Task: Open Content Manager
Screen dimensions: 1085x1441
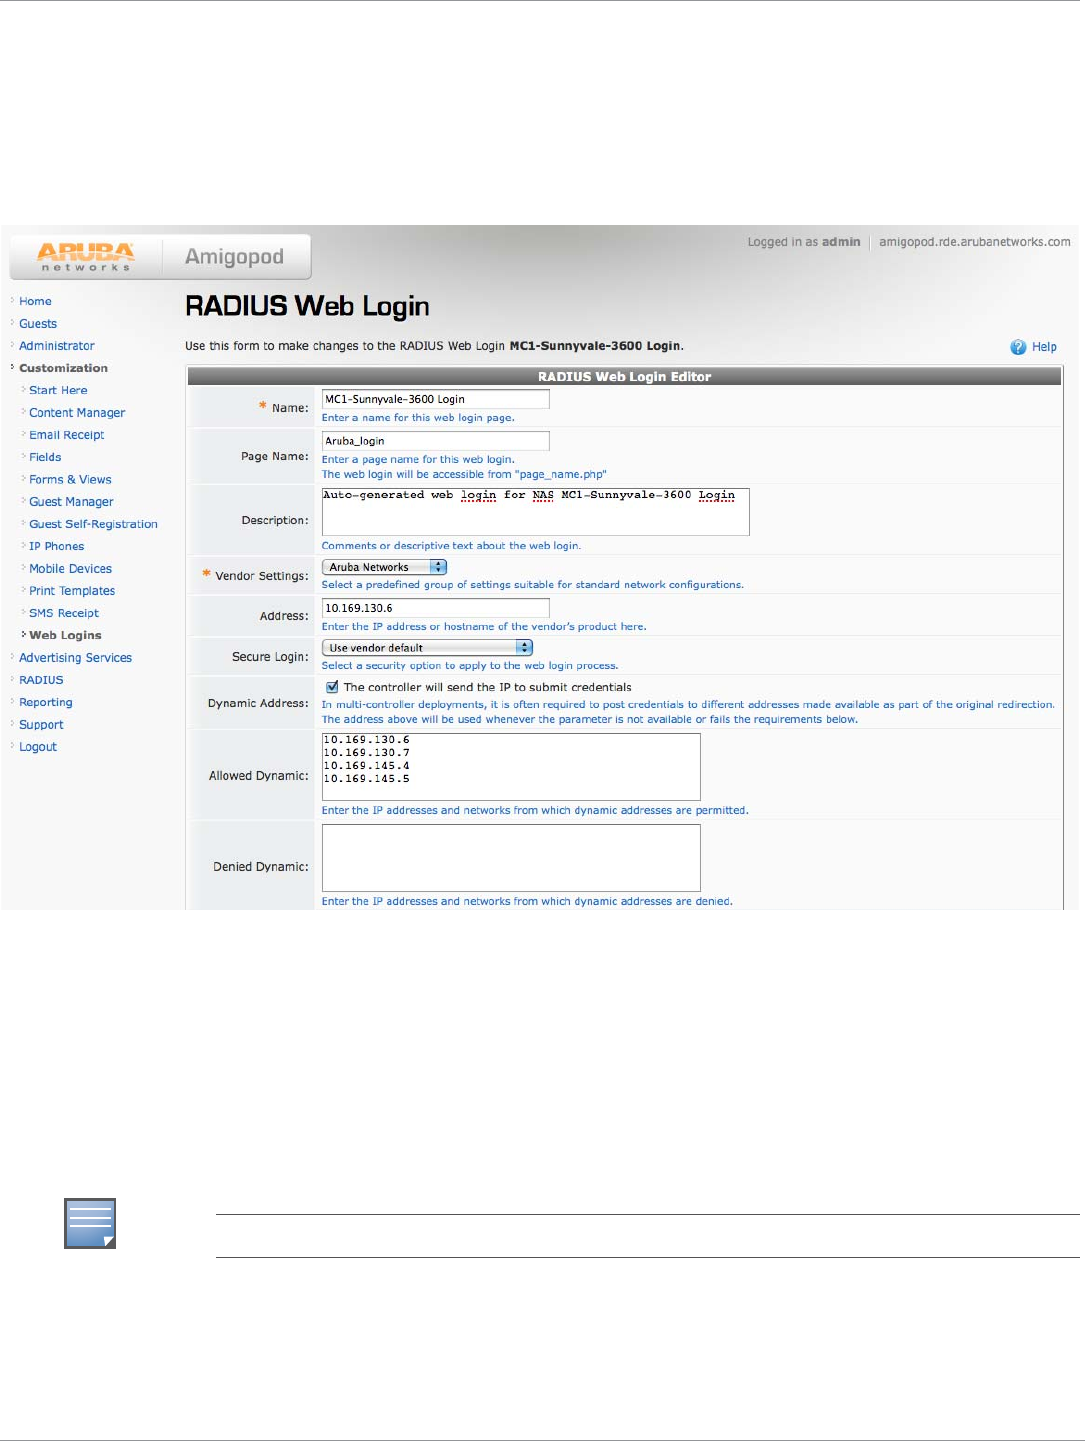Action: pos(77,413)
